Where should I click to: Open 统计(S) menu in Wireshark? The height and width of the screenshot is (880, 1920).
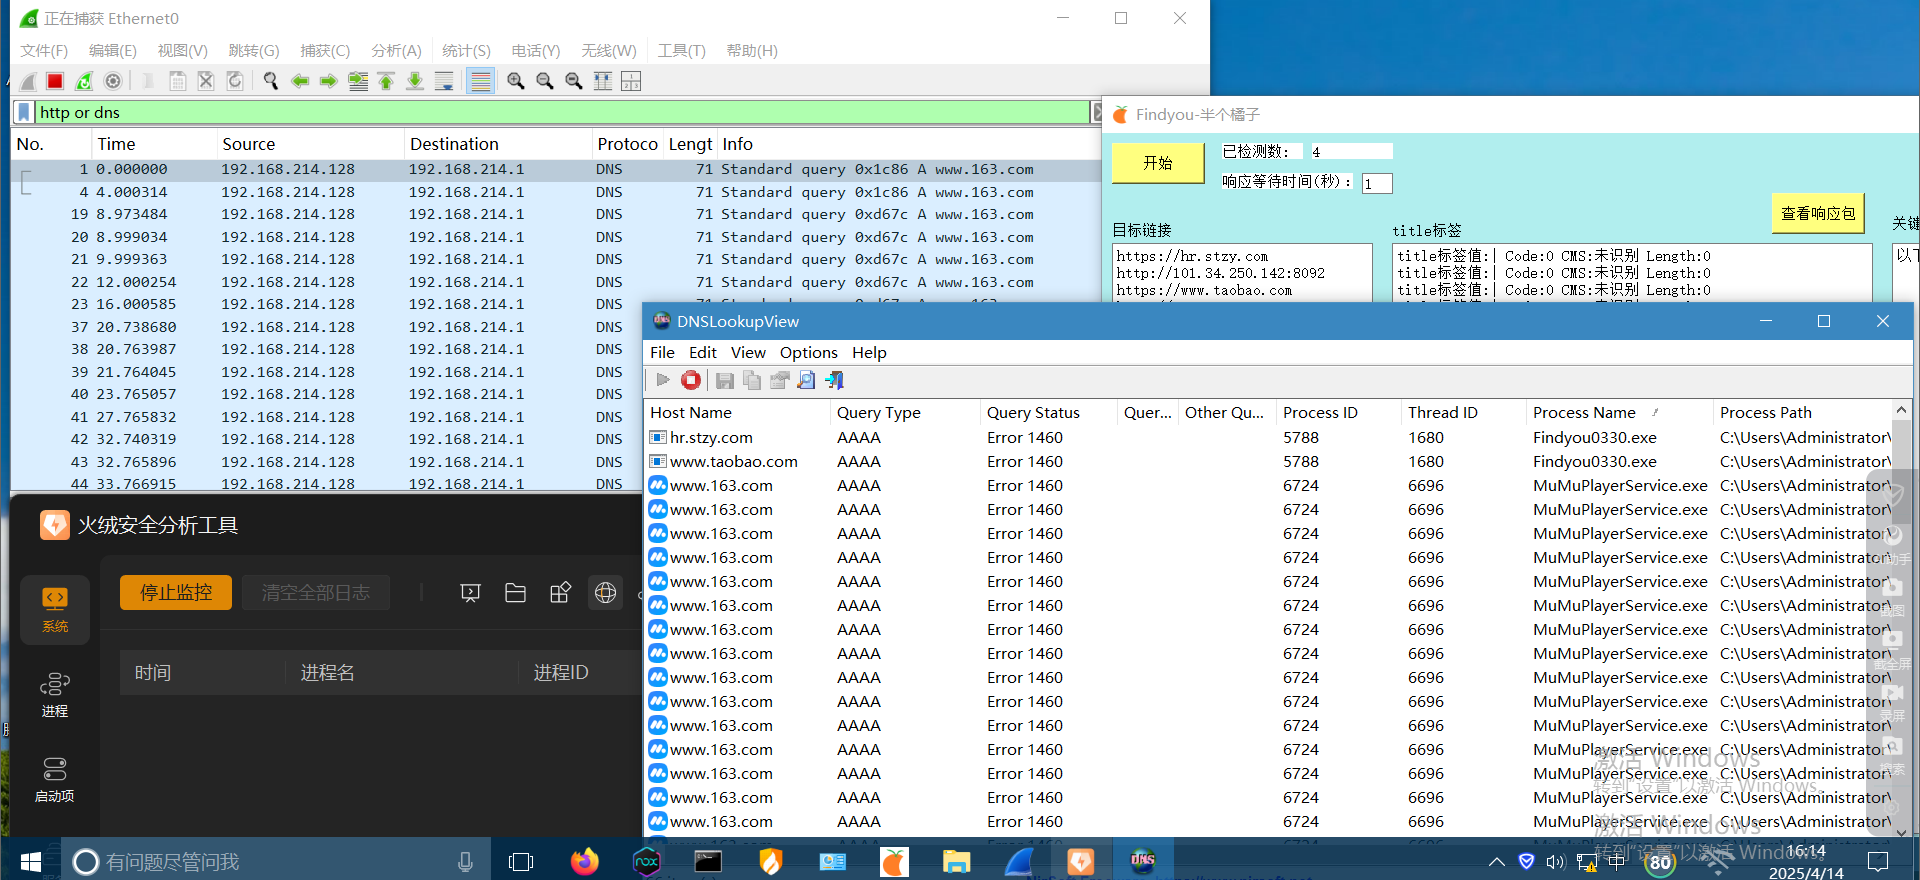click(x=466, y=50)
